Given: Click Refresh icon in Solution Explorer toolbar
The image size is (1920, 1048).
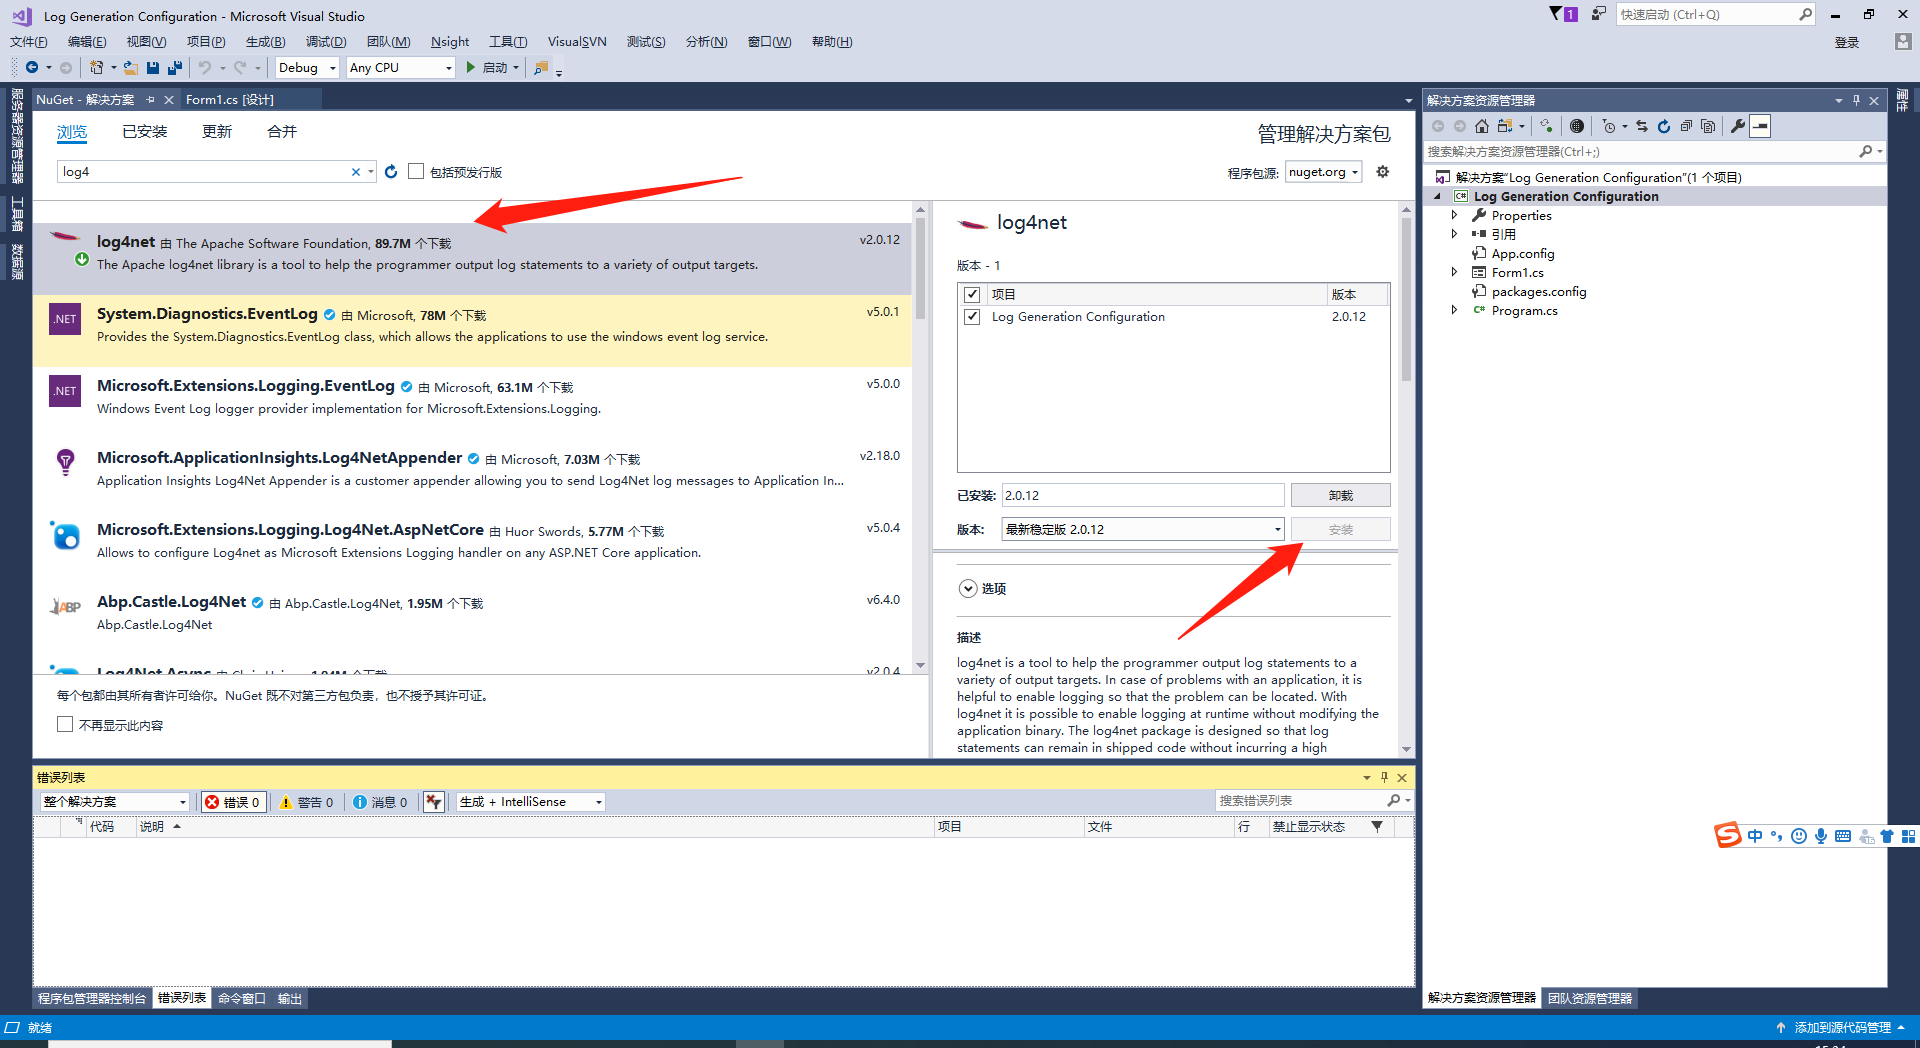Looking at the screenshot, I should point(1664,126).
